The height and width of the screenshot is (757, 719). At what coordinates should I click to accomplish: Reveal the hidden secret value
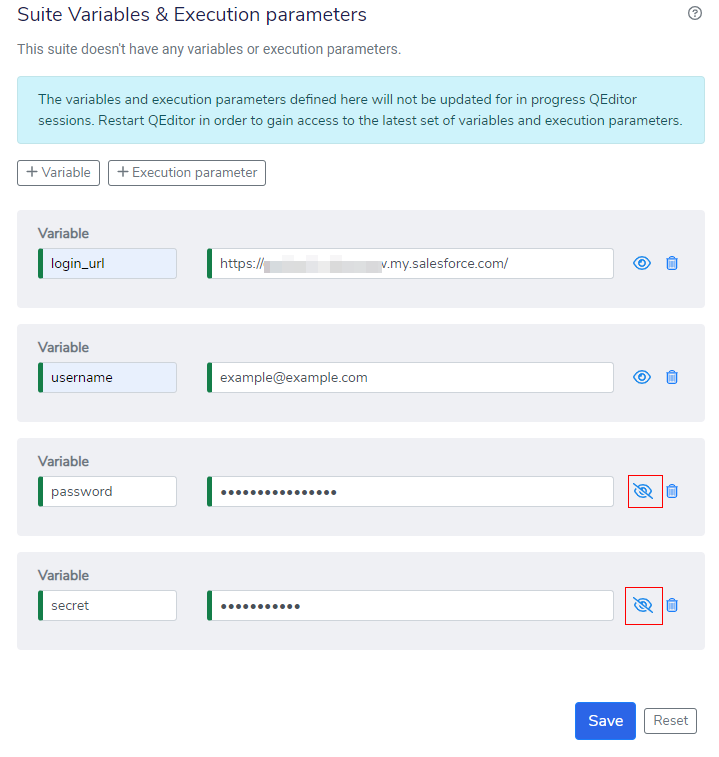[x=643, y=605]
